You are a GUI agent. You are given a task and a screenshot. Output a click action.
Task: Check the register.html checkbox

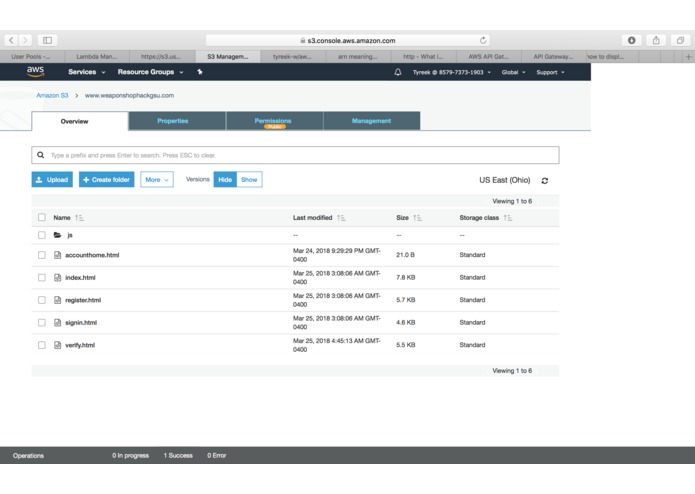pos(42,300)
